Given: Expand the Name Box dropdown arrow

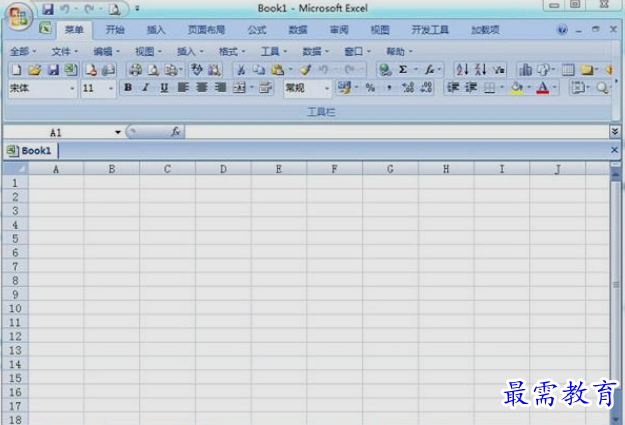Looking at the screenshot, I should 118,132.
